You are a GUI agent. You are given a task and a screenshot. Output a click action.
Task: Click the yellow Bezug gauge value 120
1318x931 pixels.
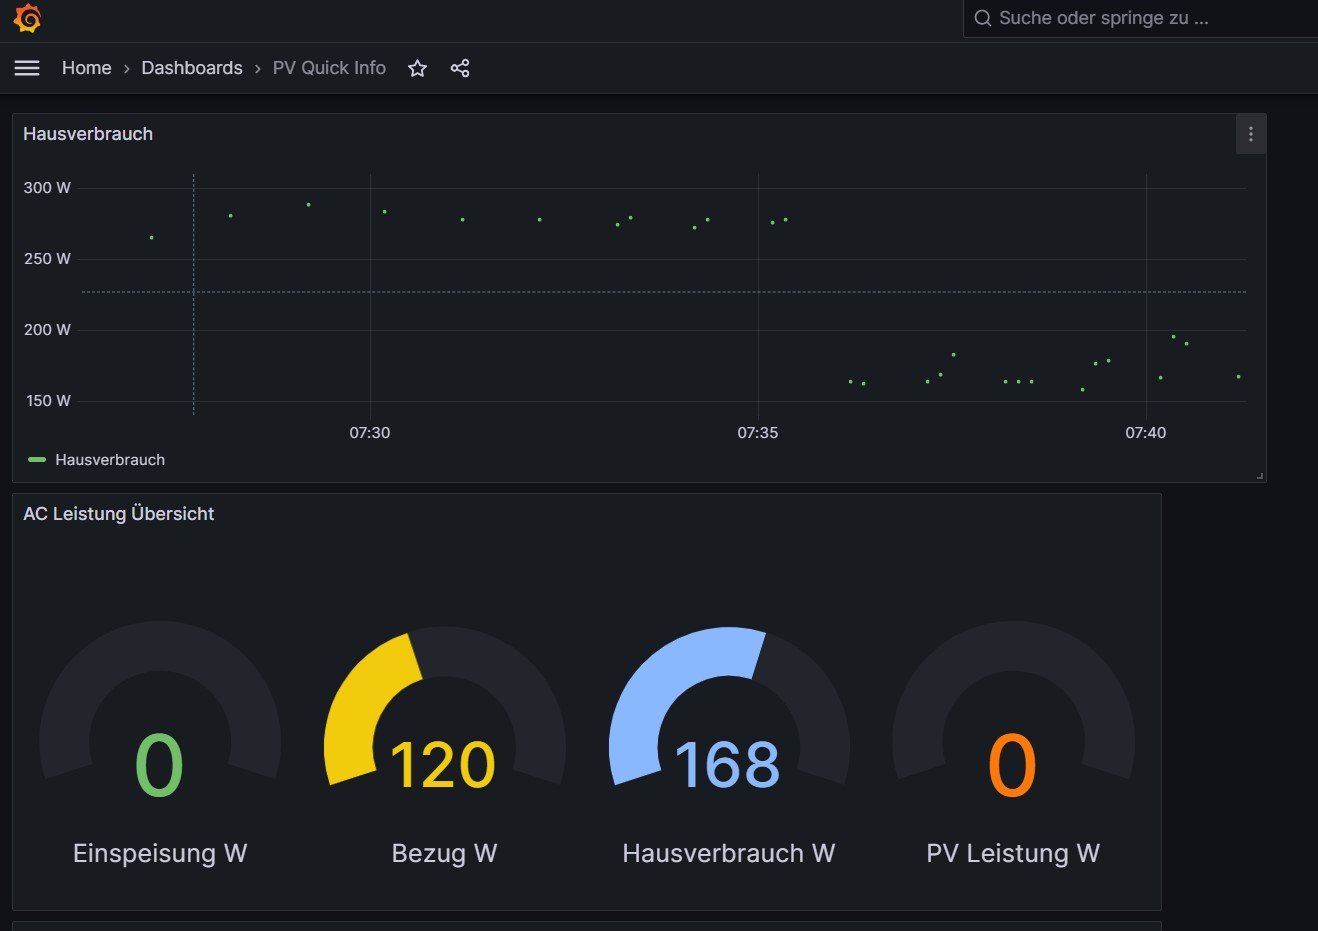[442, 765]
